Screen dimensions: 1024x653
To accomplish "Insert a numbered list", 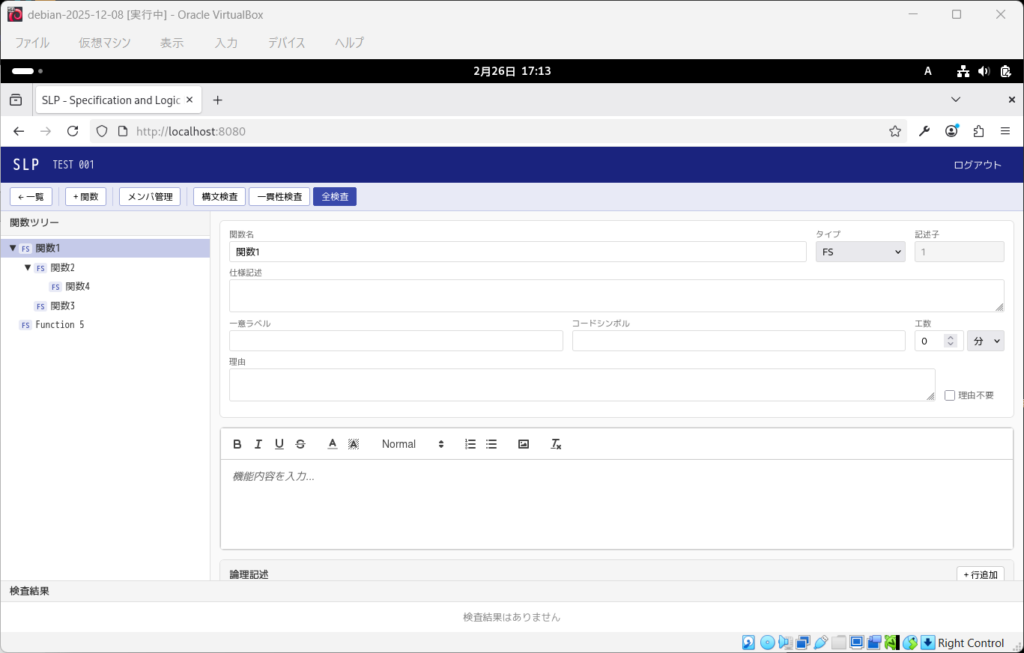I will [470, 444].
